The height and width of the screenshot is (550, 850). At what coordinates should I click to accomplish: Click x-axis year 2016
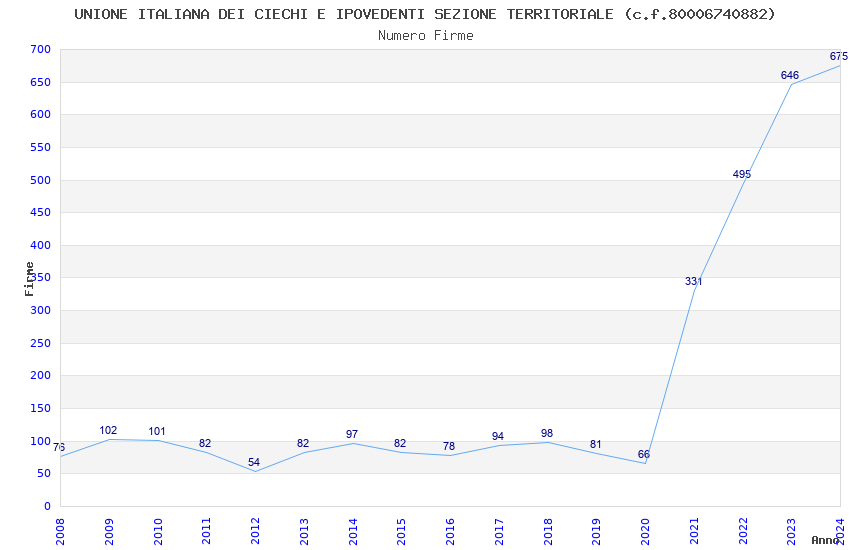tap(450, 531)
